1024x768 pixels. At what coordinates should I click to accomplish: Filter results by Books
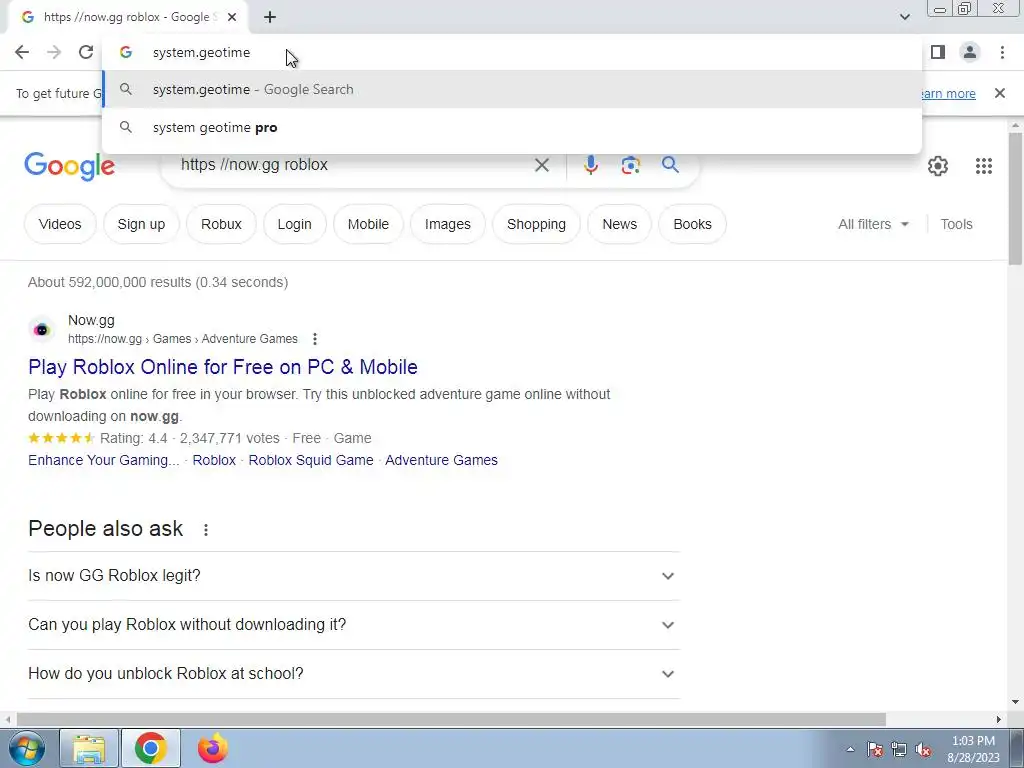click(692, 224)
